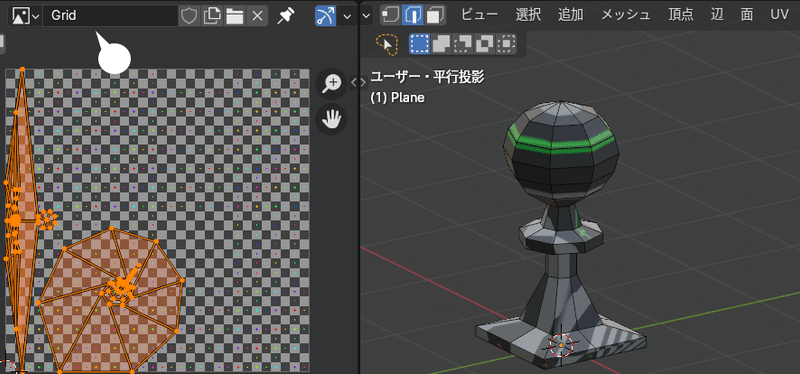Switch to edge select mode
The width and height of the screenshot is (800, 374).
[x=412, y=15]
